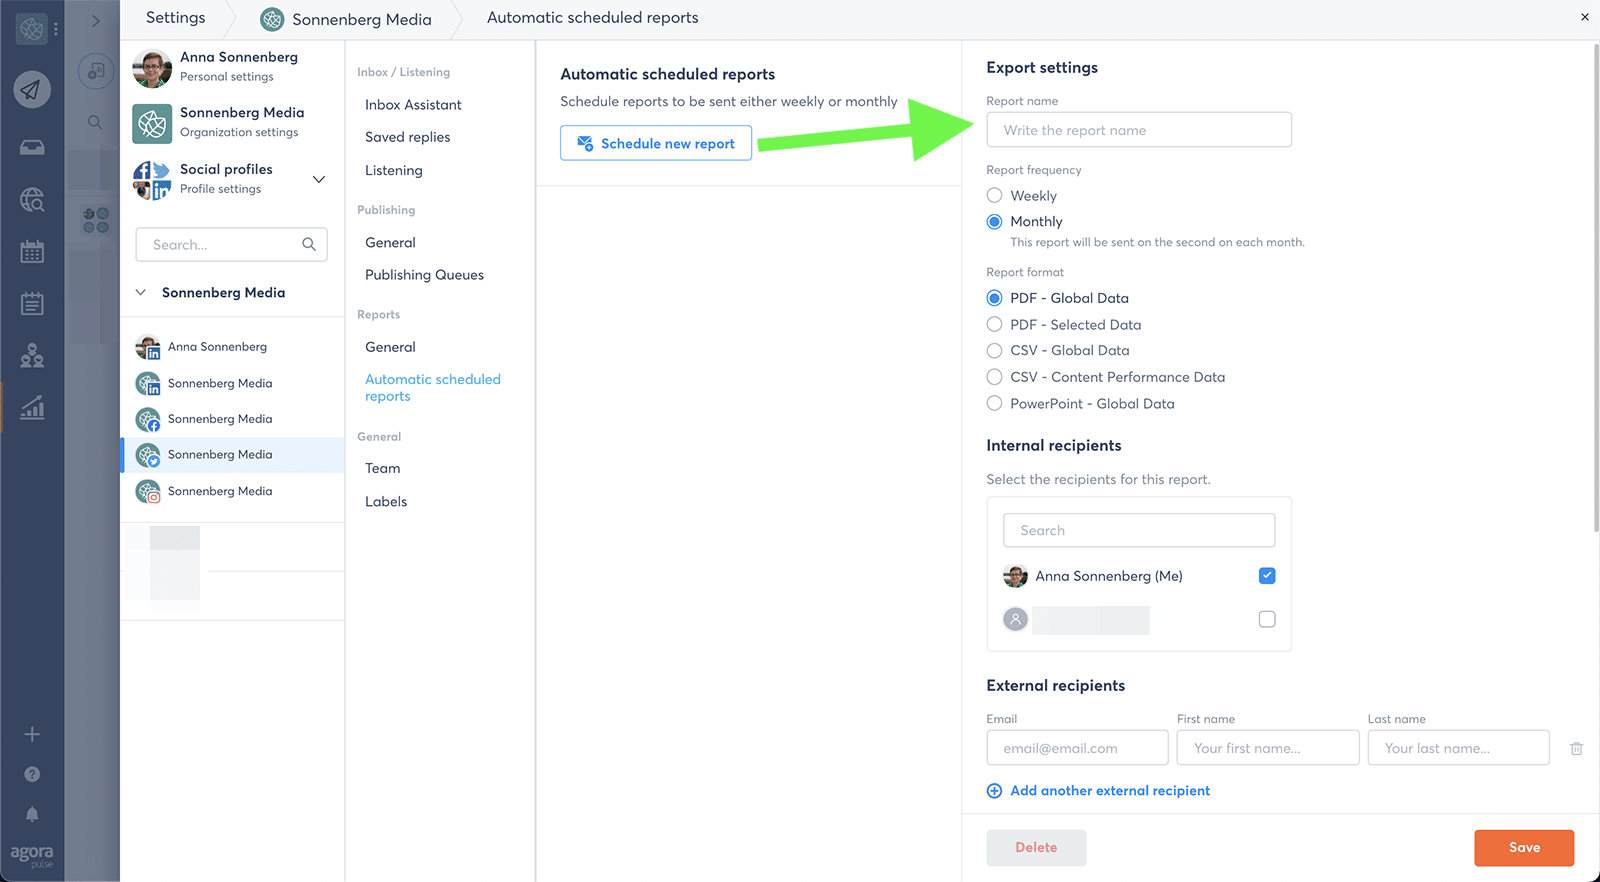Select the Sonnenberg Media Facebook profile
Viewport: 1600px width, 882px height.
pos(232,419)
